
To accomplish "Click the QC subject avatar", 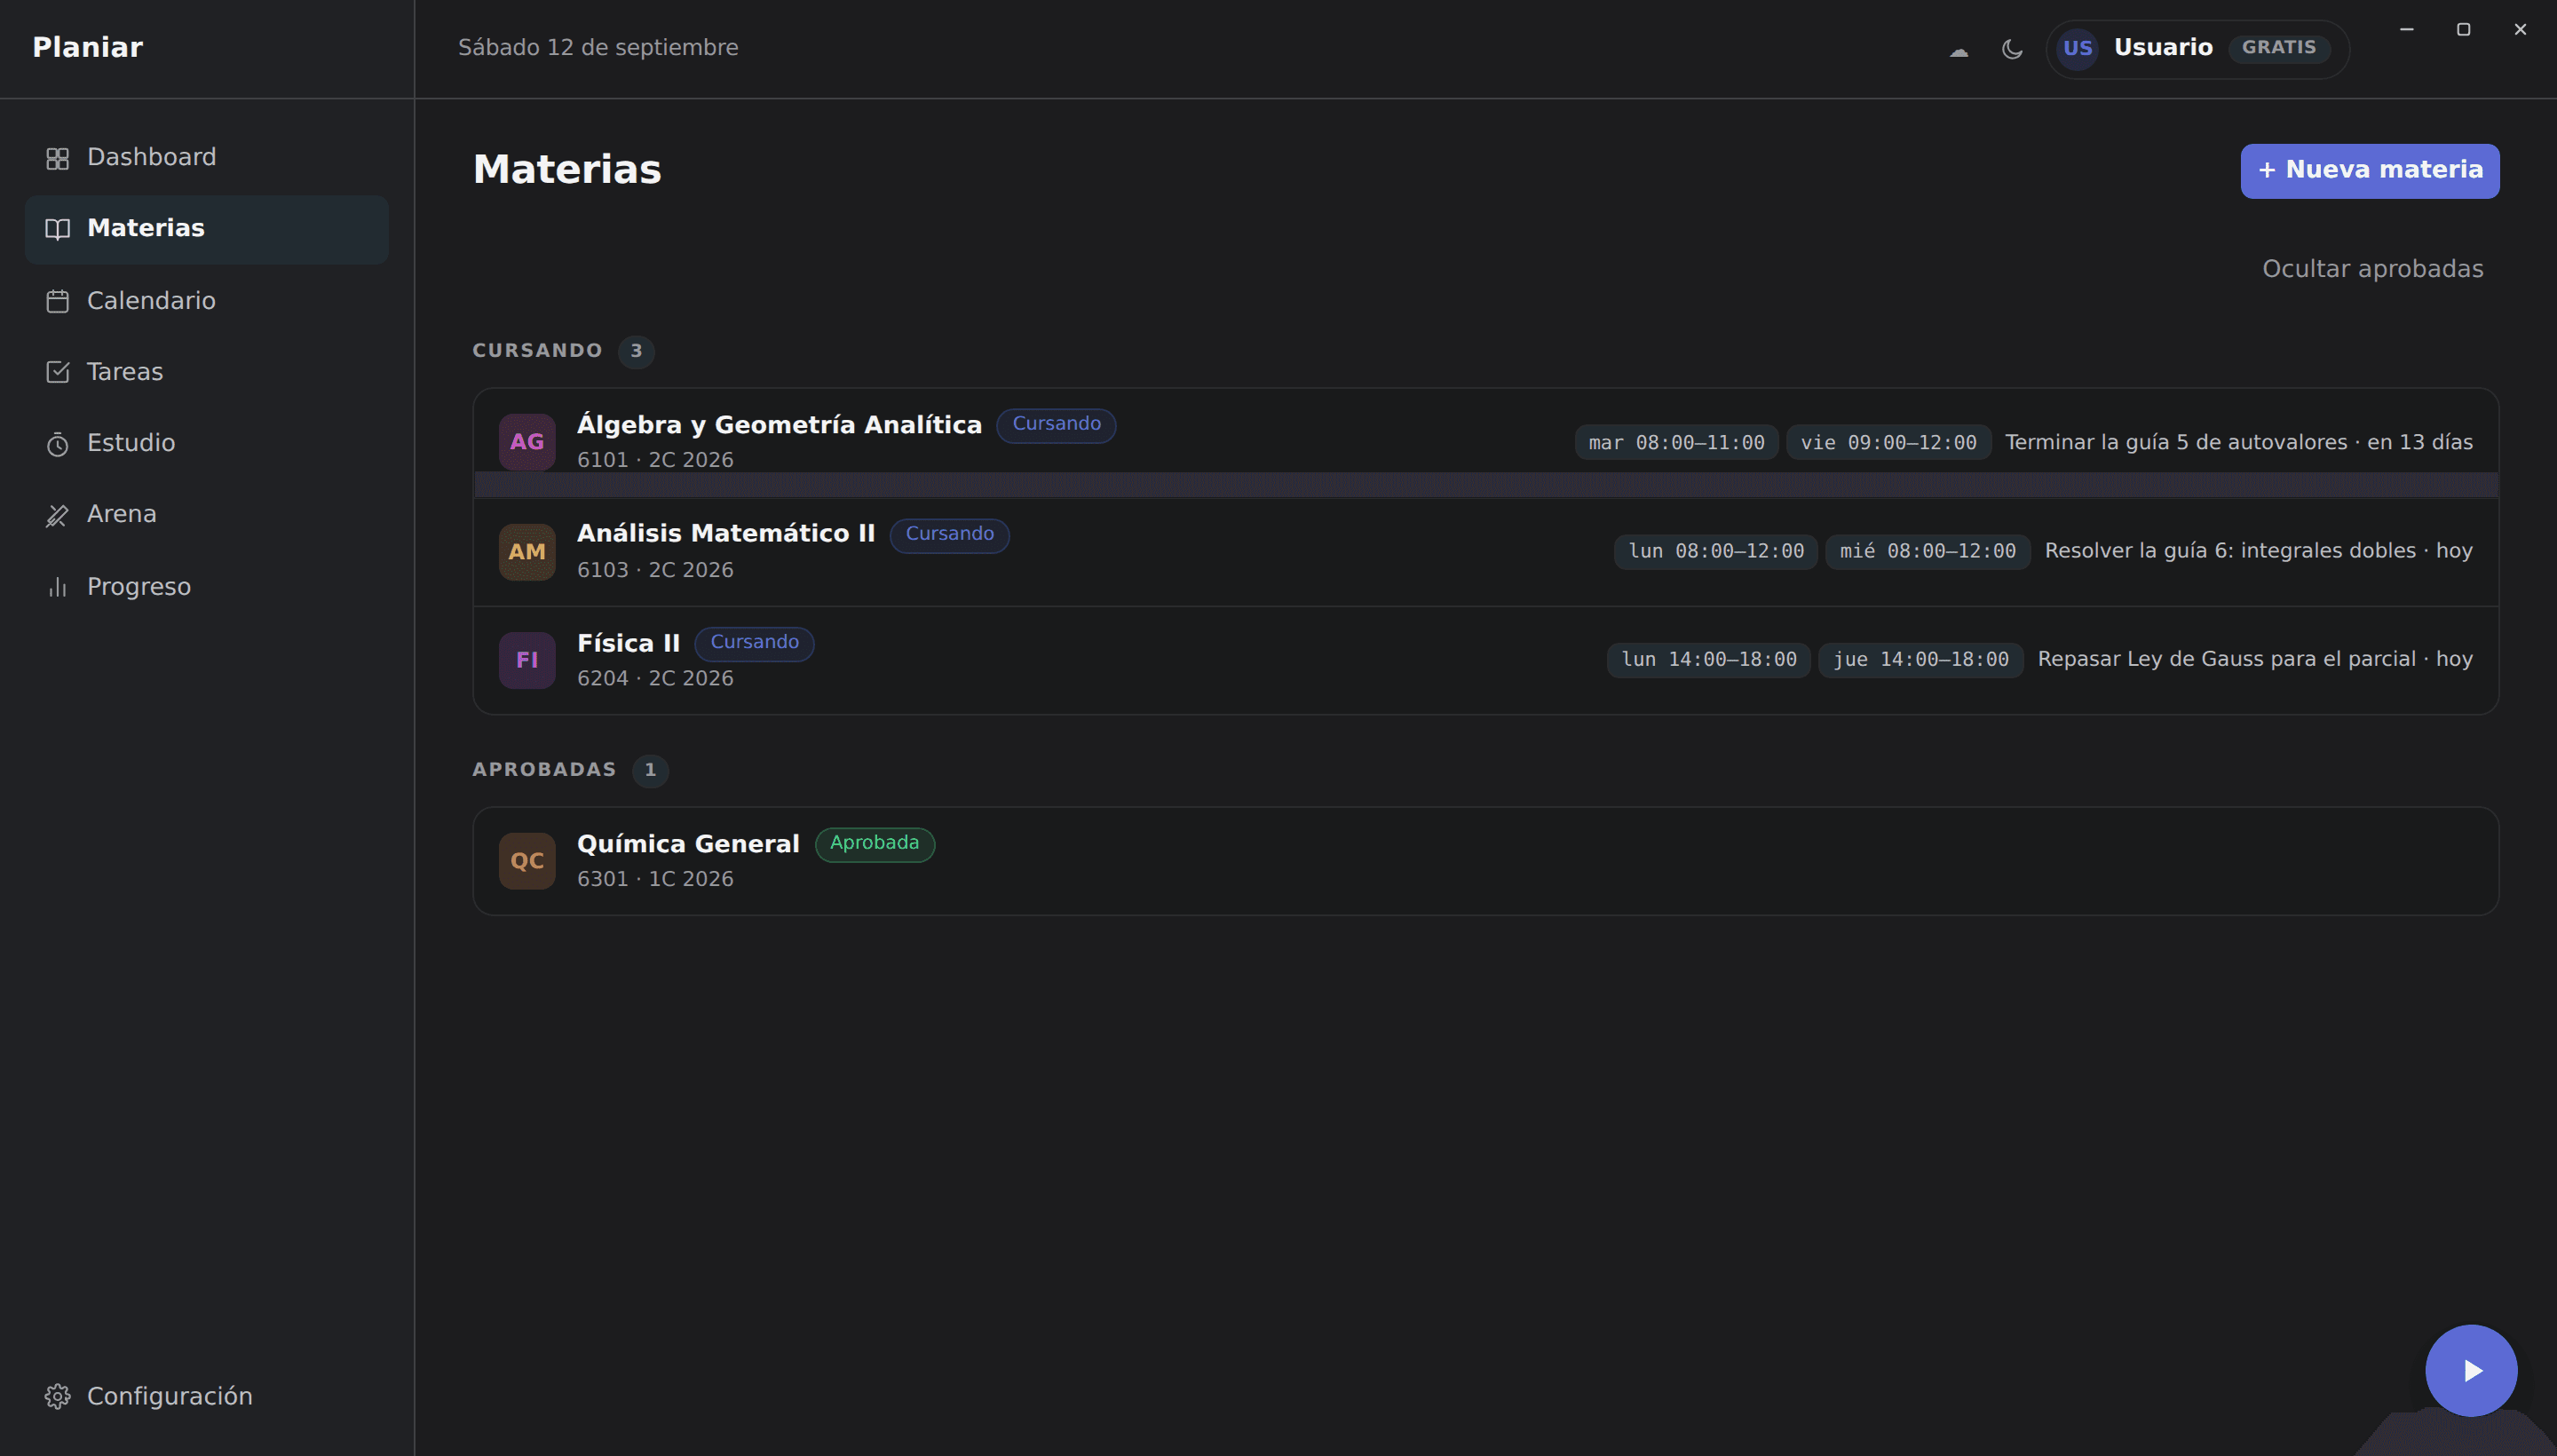I will [x=527, y=861].
